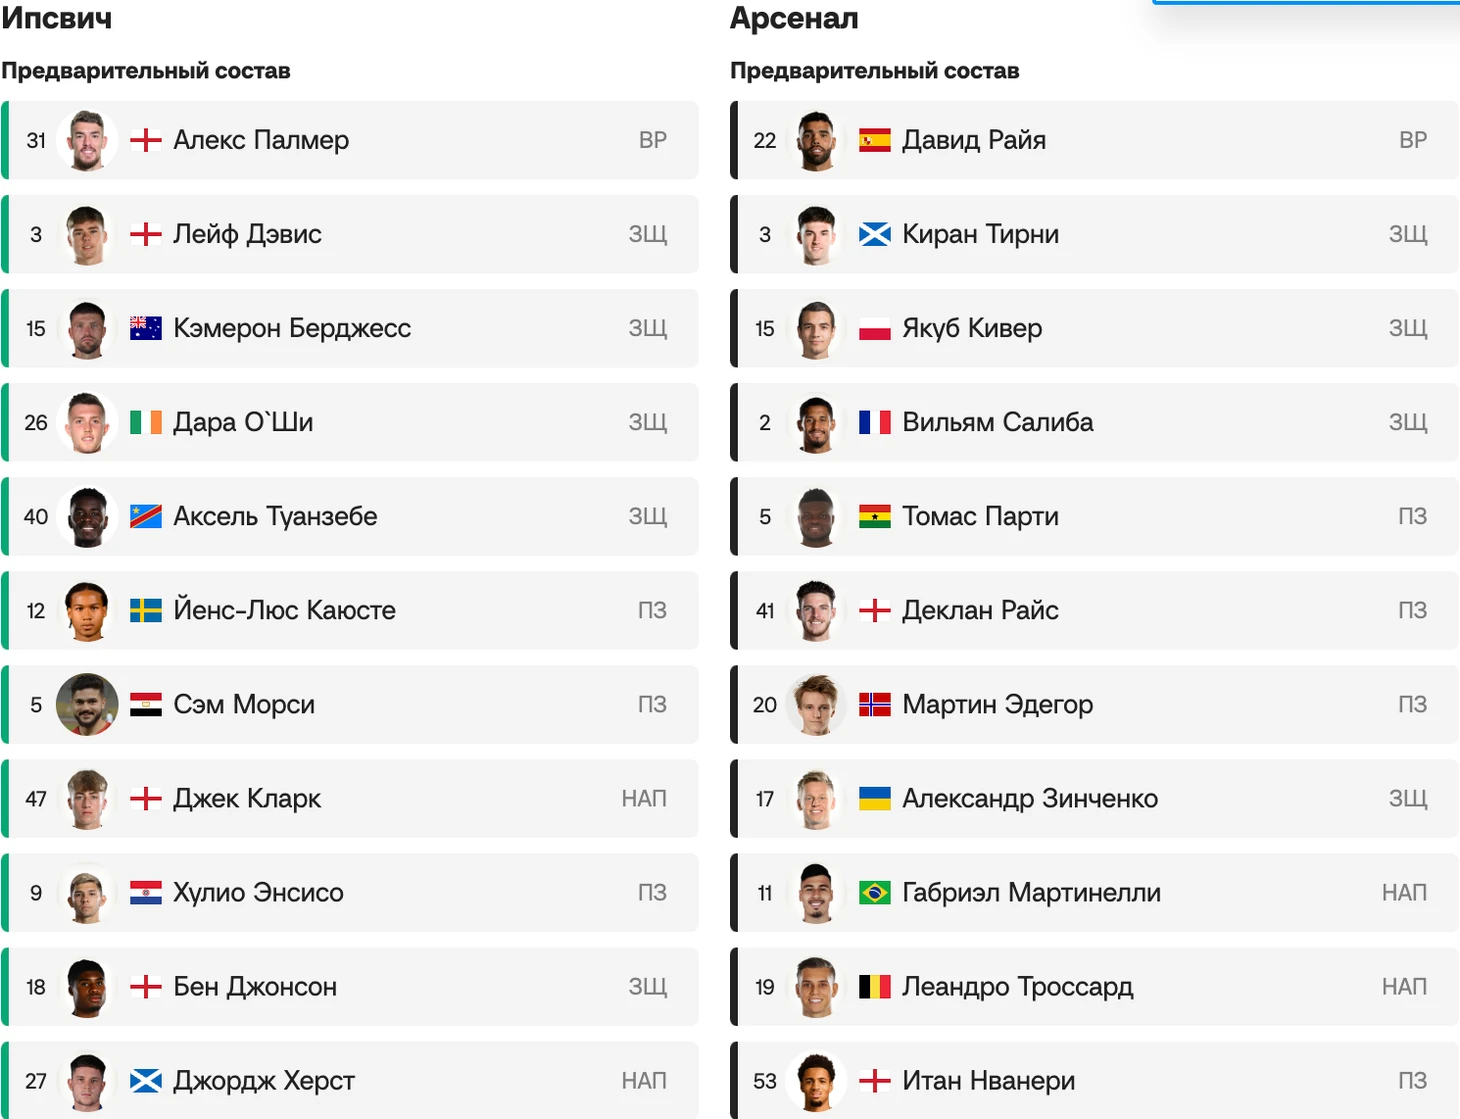Click the Итан Нванери name
1460x1119 pixels.
tap(988, 1080)
